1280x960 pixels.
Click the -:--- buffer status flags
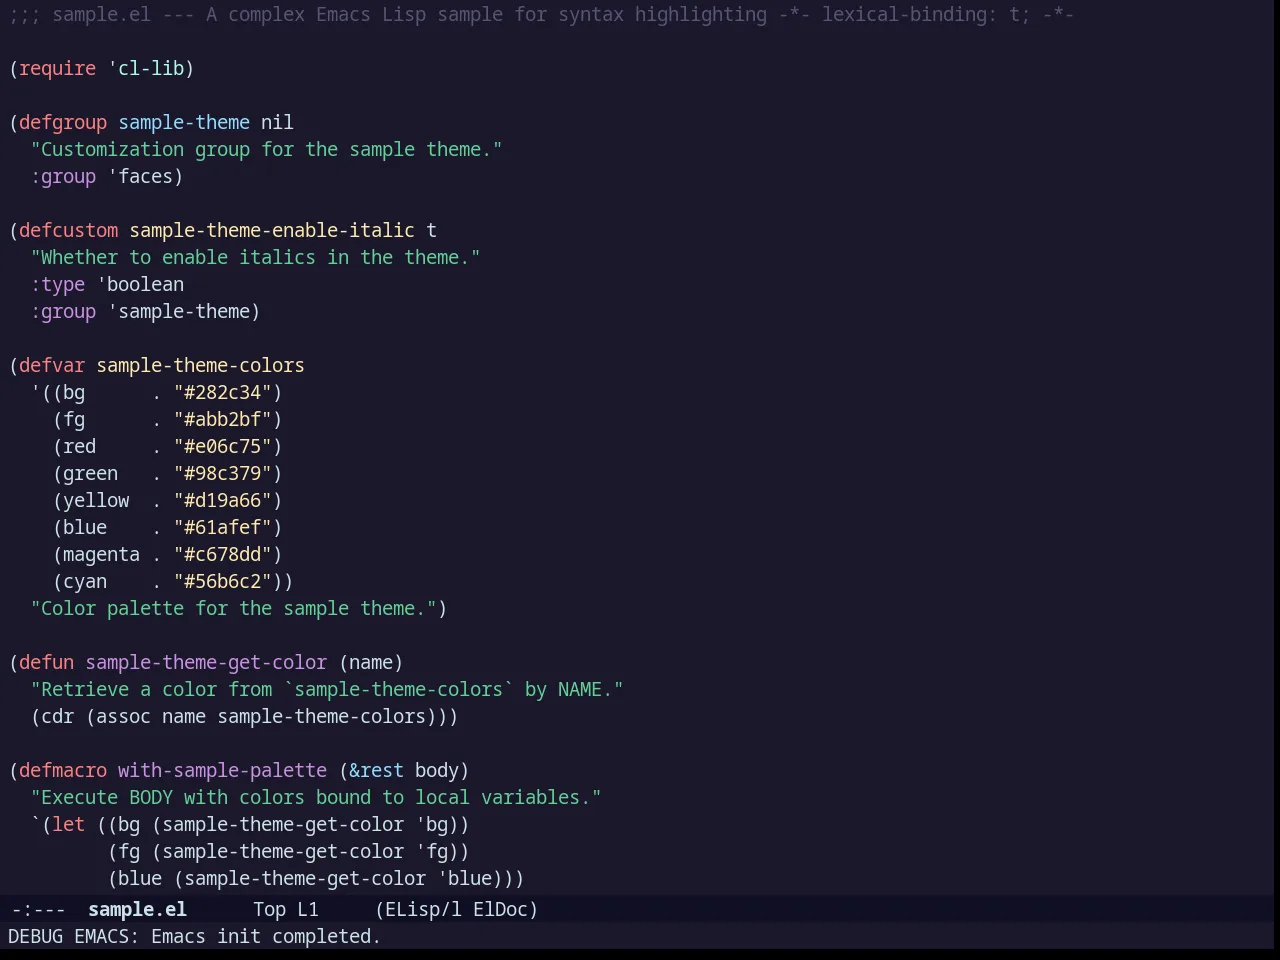point(38,909)
